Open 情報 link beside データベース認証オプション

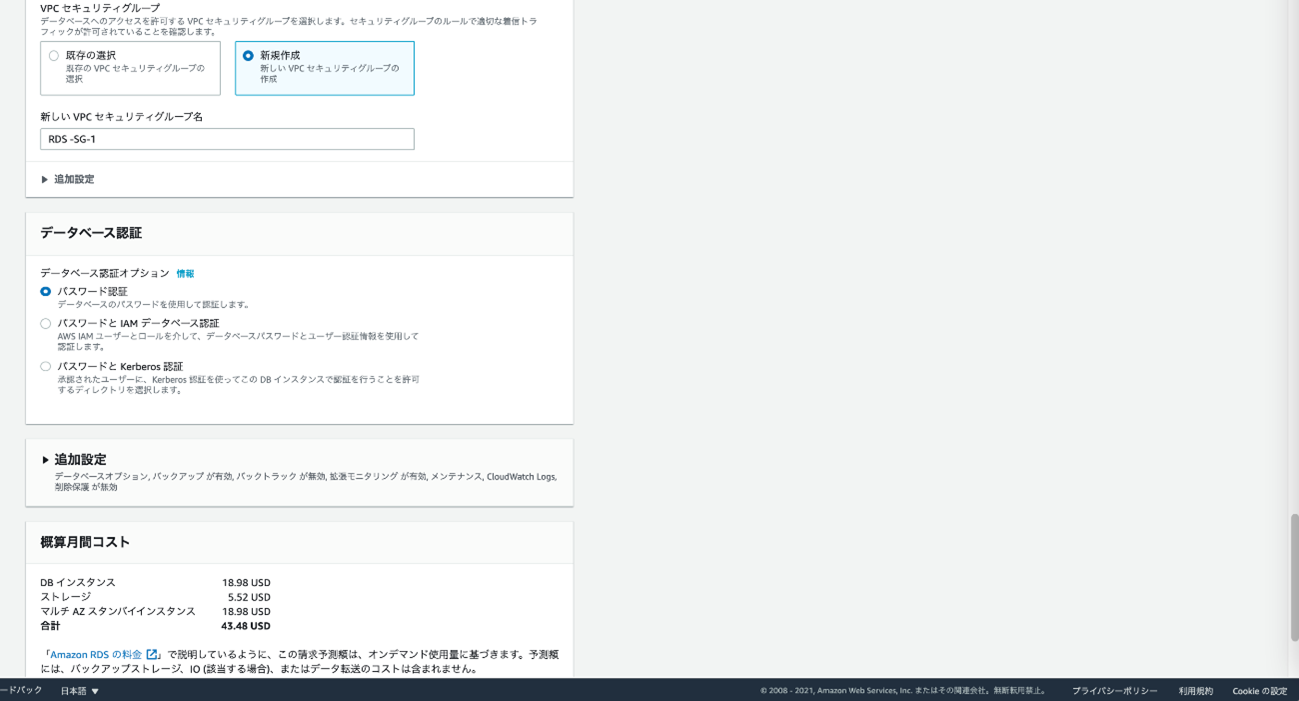[185, 274]
